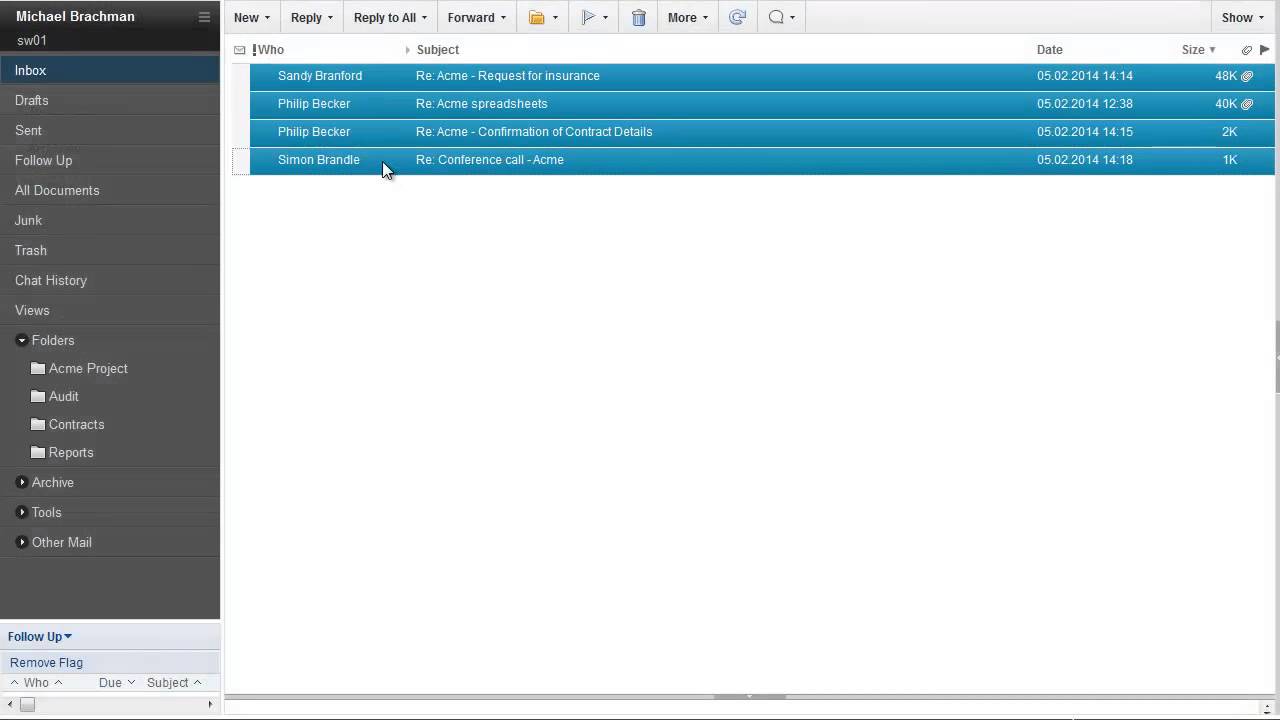
Task: Open dropdown arrow next to flag icon
Action: 605,18
